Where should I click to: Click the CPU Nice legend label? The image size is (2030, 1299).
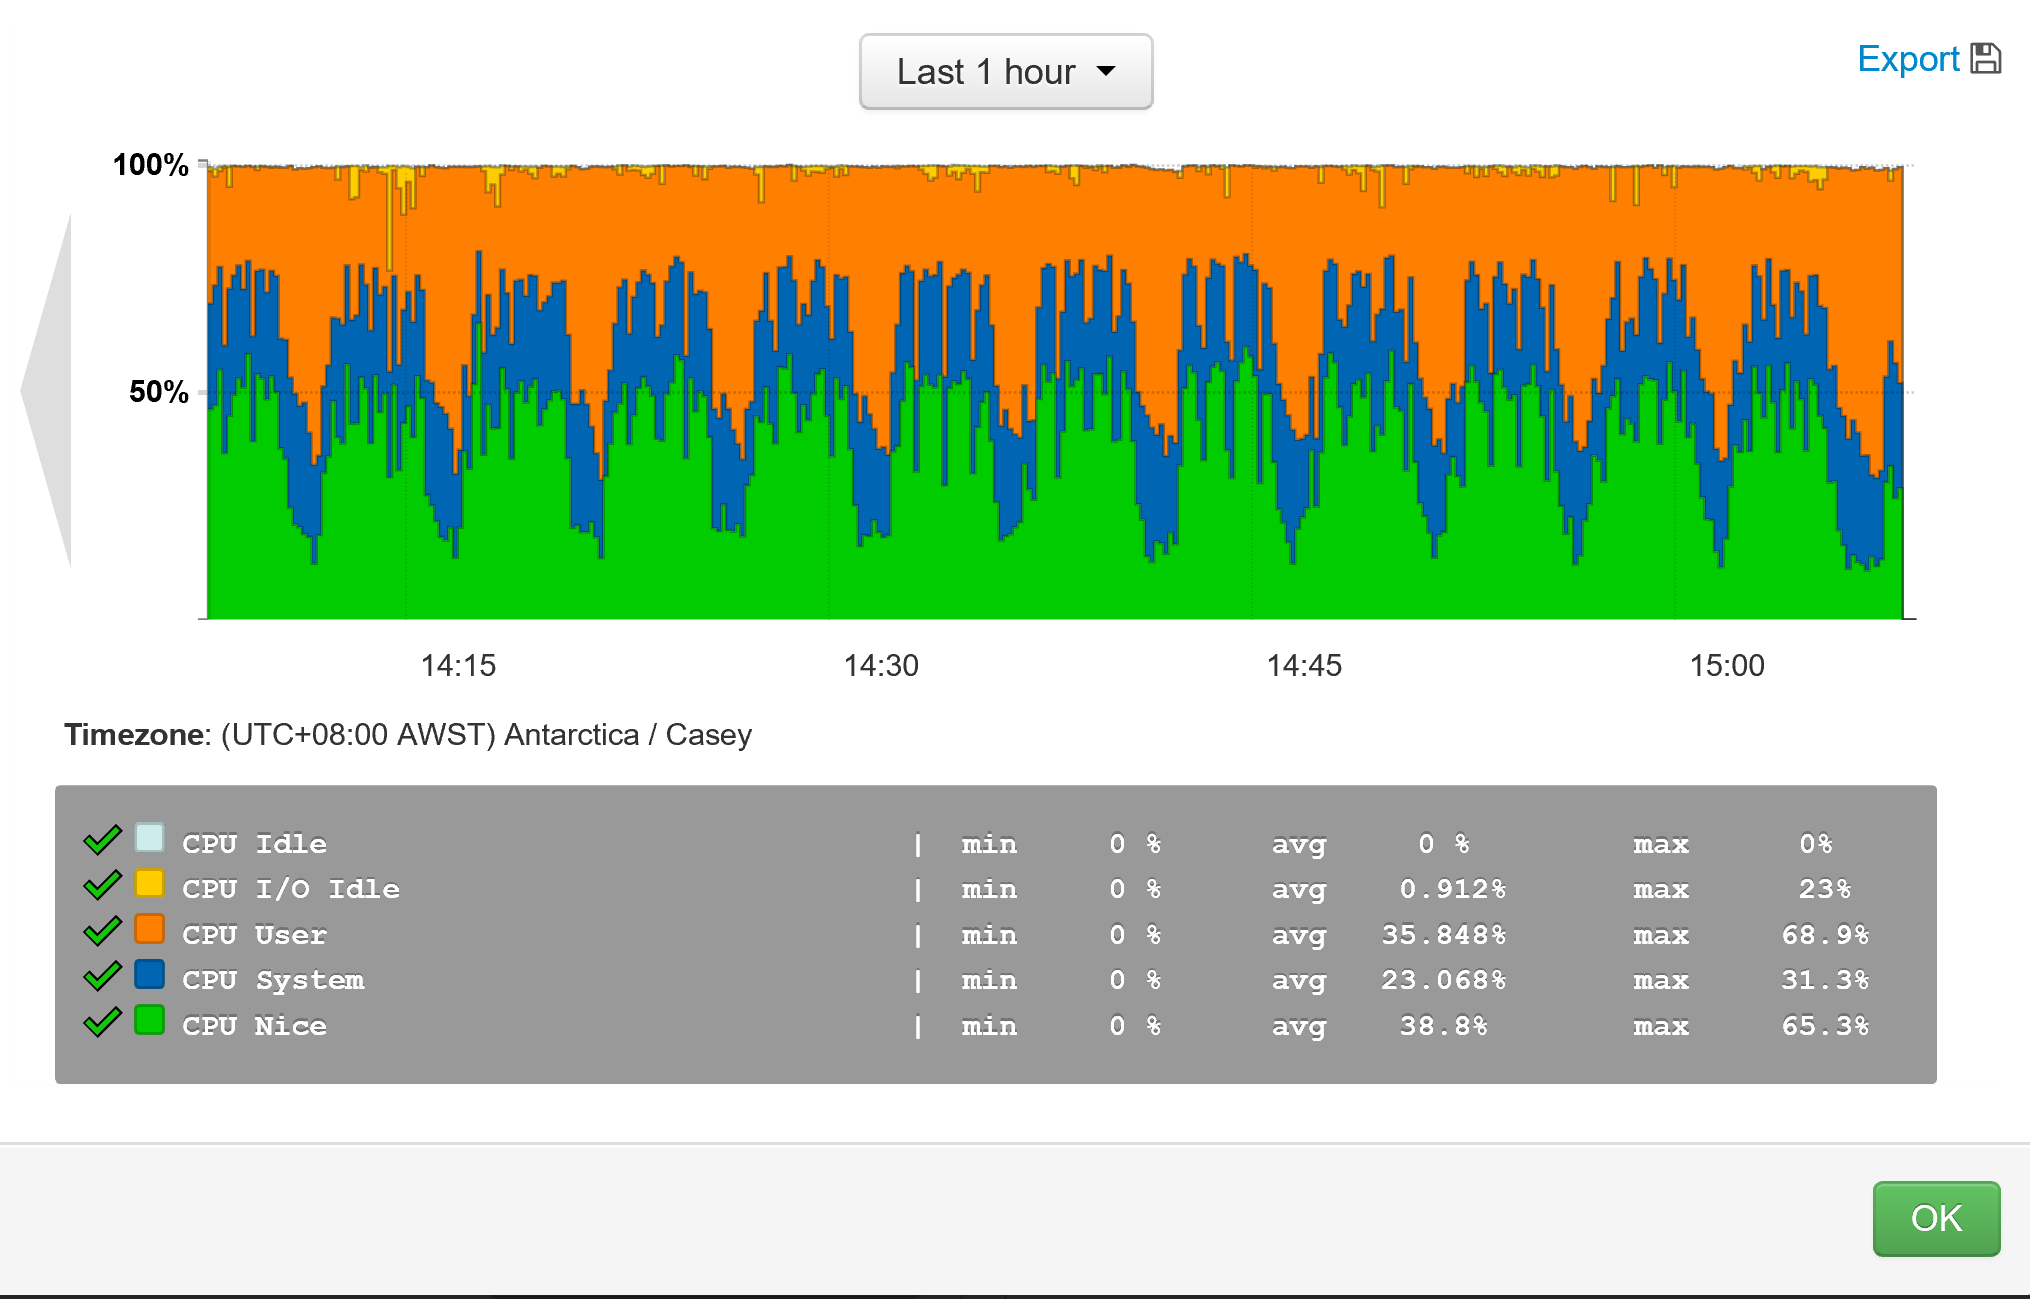point(254,1026)
